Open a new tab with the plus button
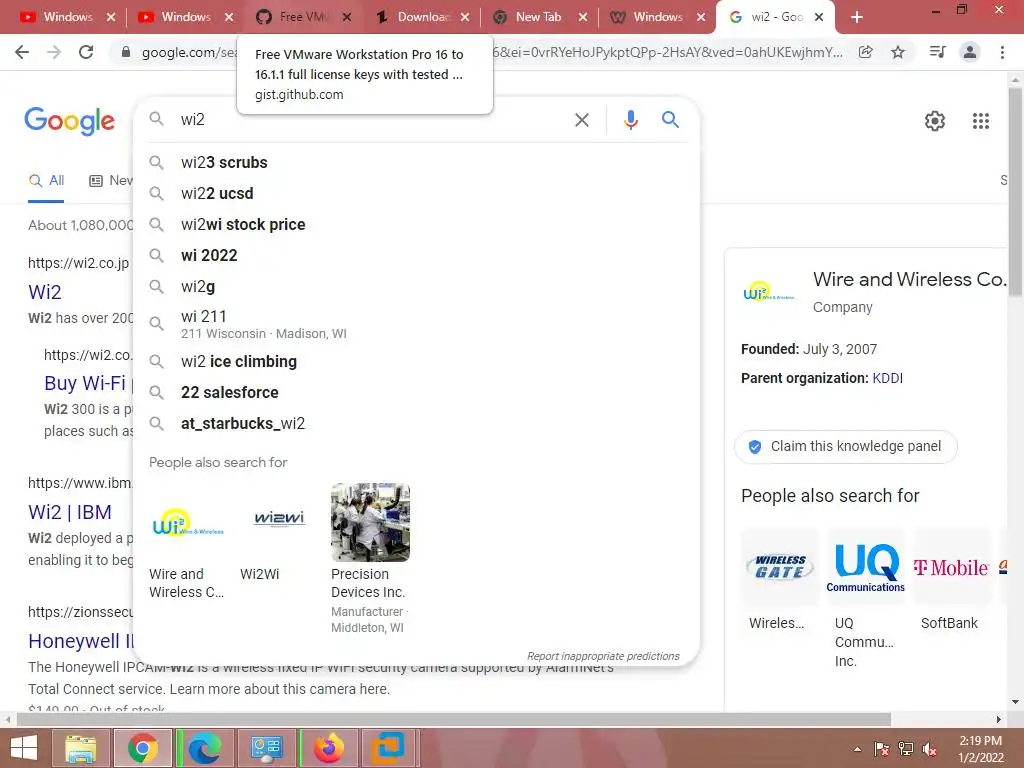 [857, 17]
